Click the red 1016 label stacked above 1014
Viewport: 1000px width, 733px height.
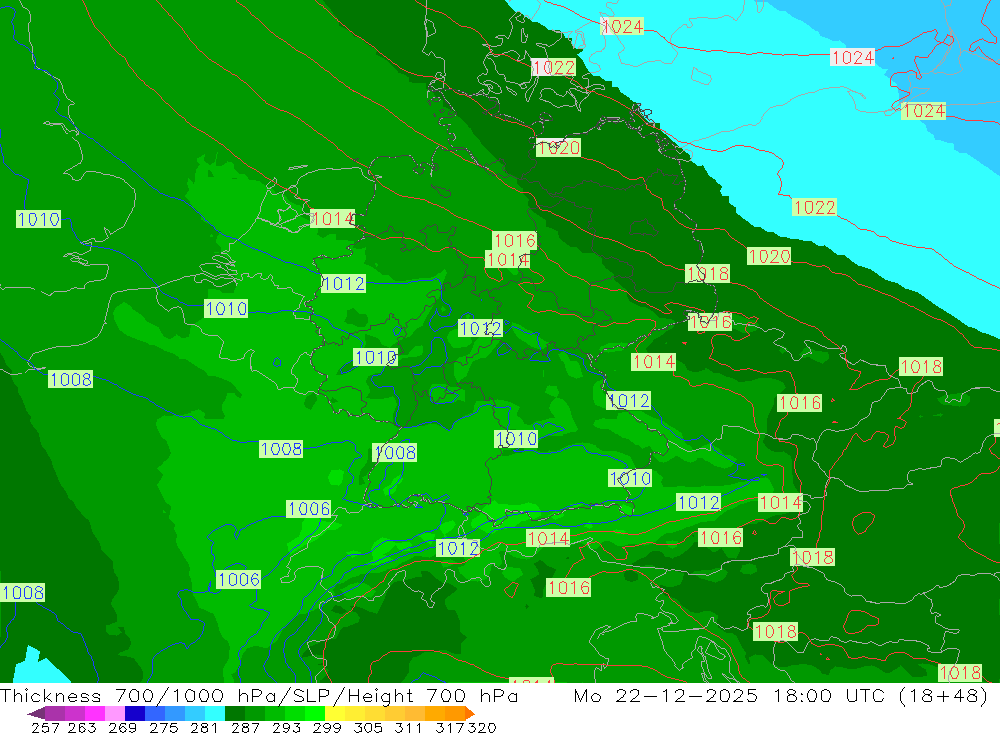515,241
